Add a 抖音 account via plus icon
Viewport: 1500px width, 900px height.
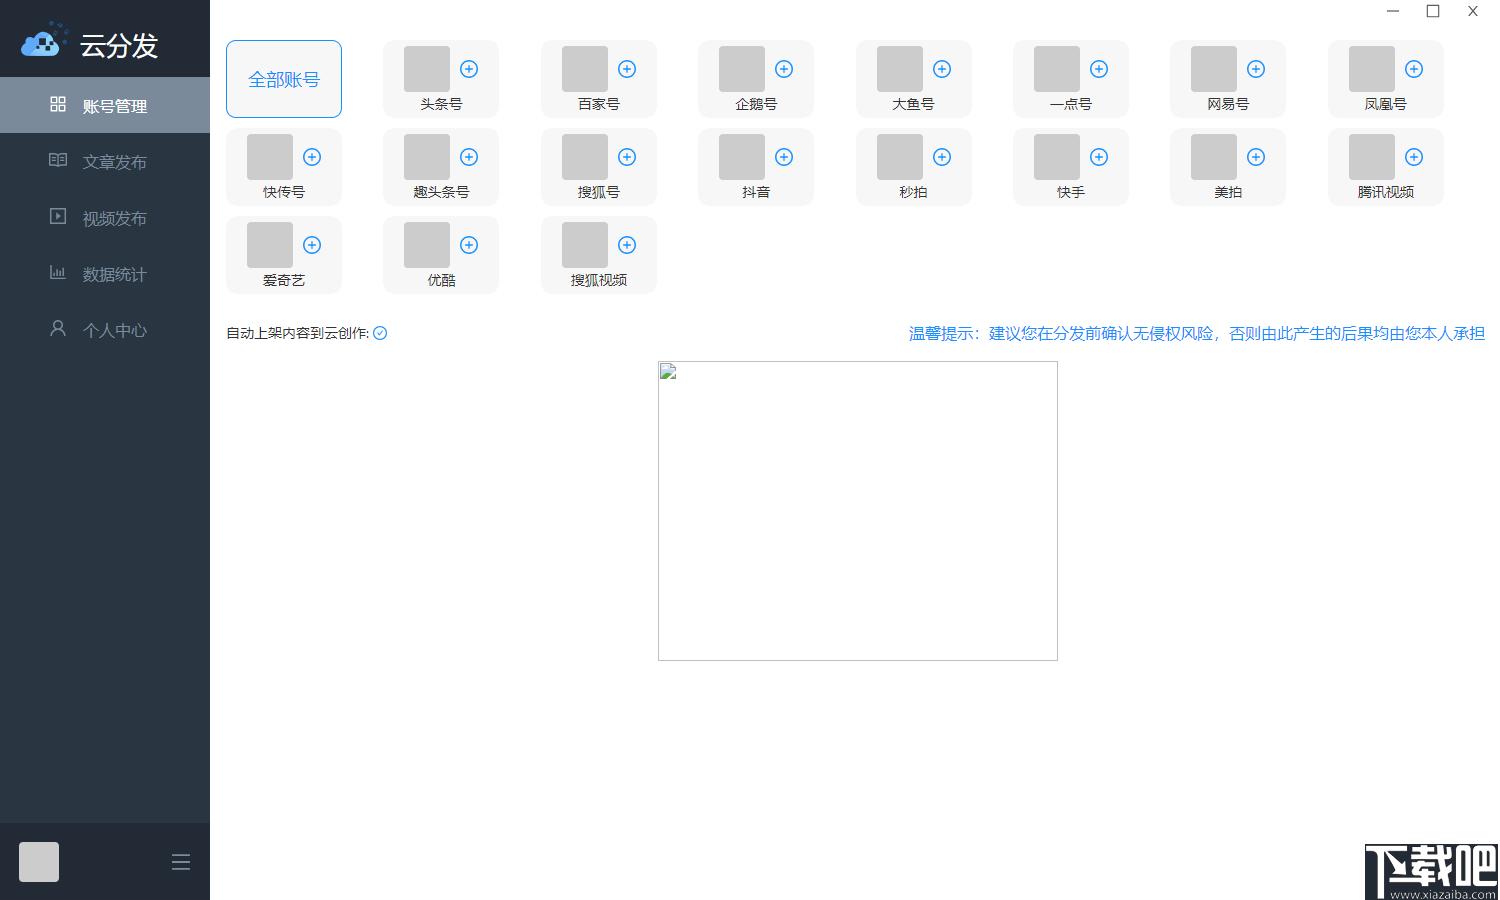[784, 157]
